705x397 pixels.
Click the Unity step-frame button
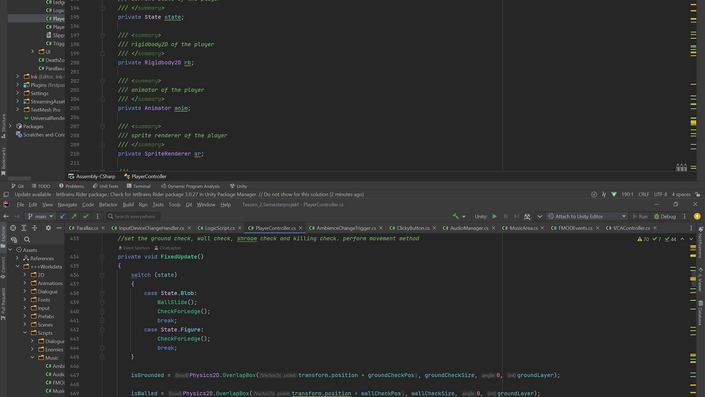pyautogui.click(x=516, y=216)
